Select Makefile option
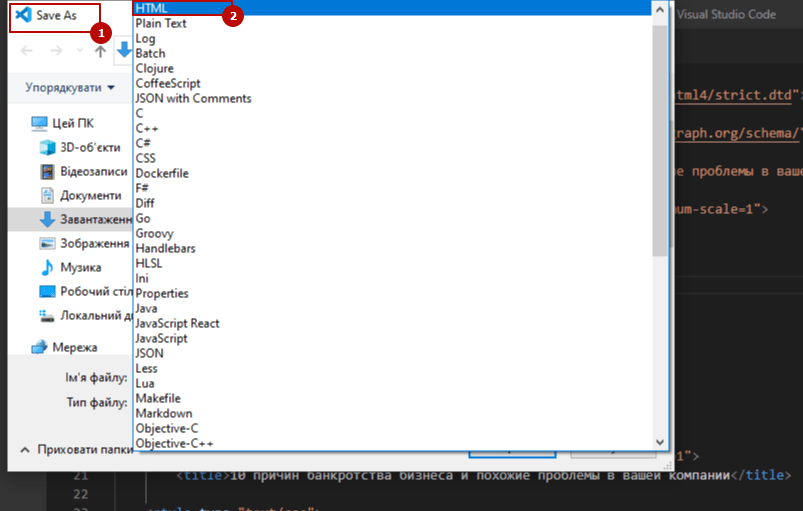Screen dimensions: 803x511 392,398
